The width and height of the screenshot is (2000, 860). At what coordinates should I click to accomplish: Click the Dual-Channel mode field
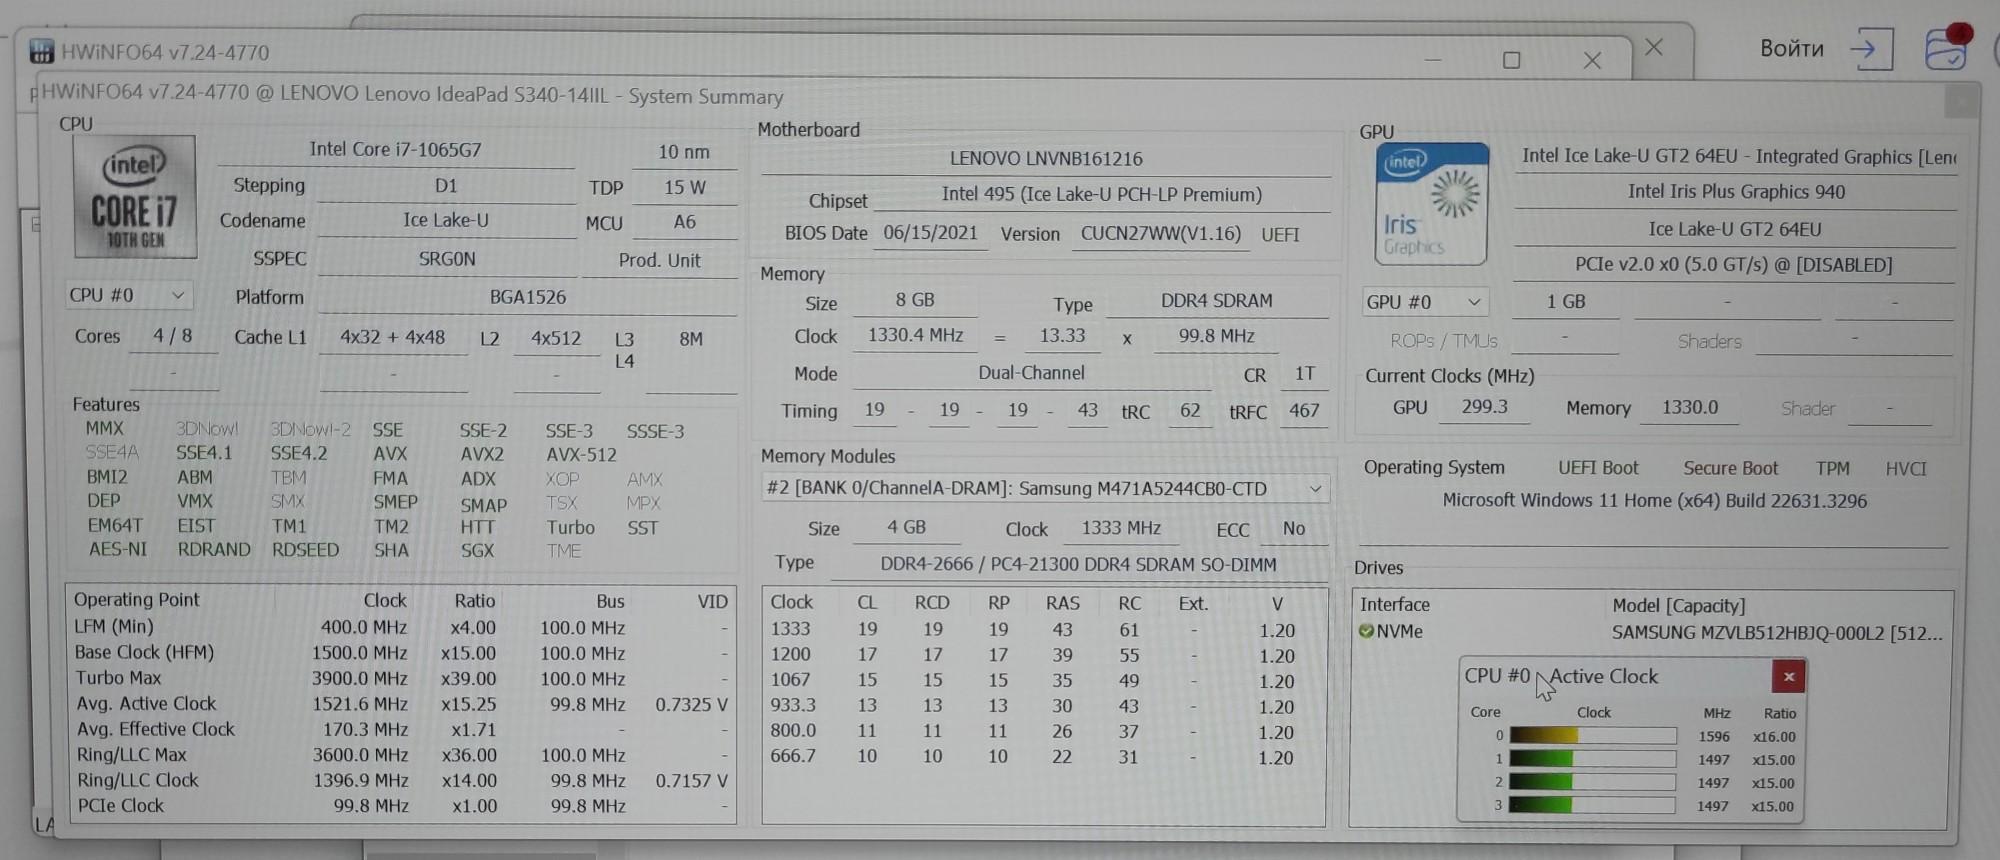click(x=1031, y=373)
